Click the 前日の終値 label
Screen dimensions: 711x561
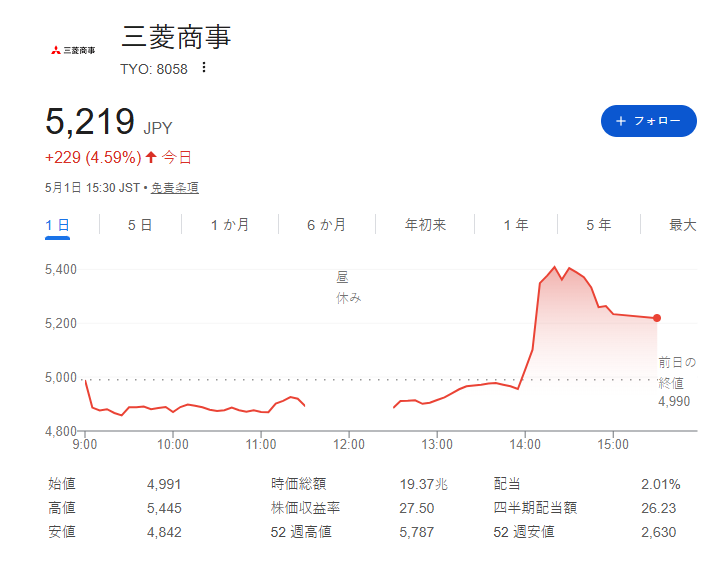pyautogui.click(x=677, y=373)
